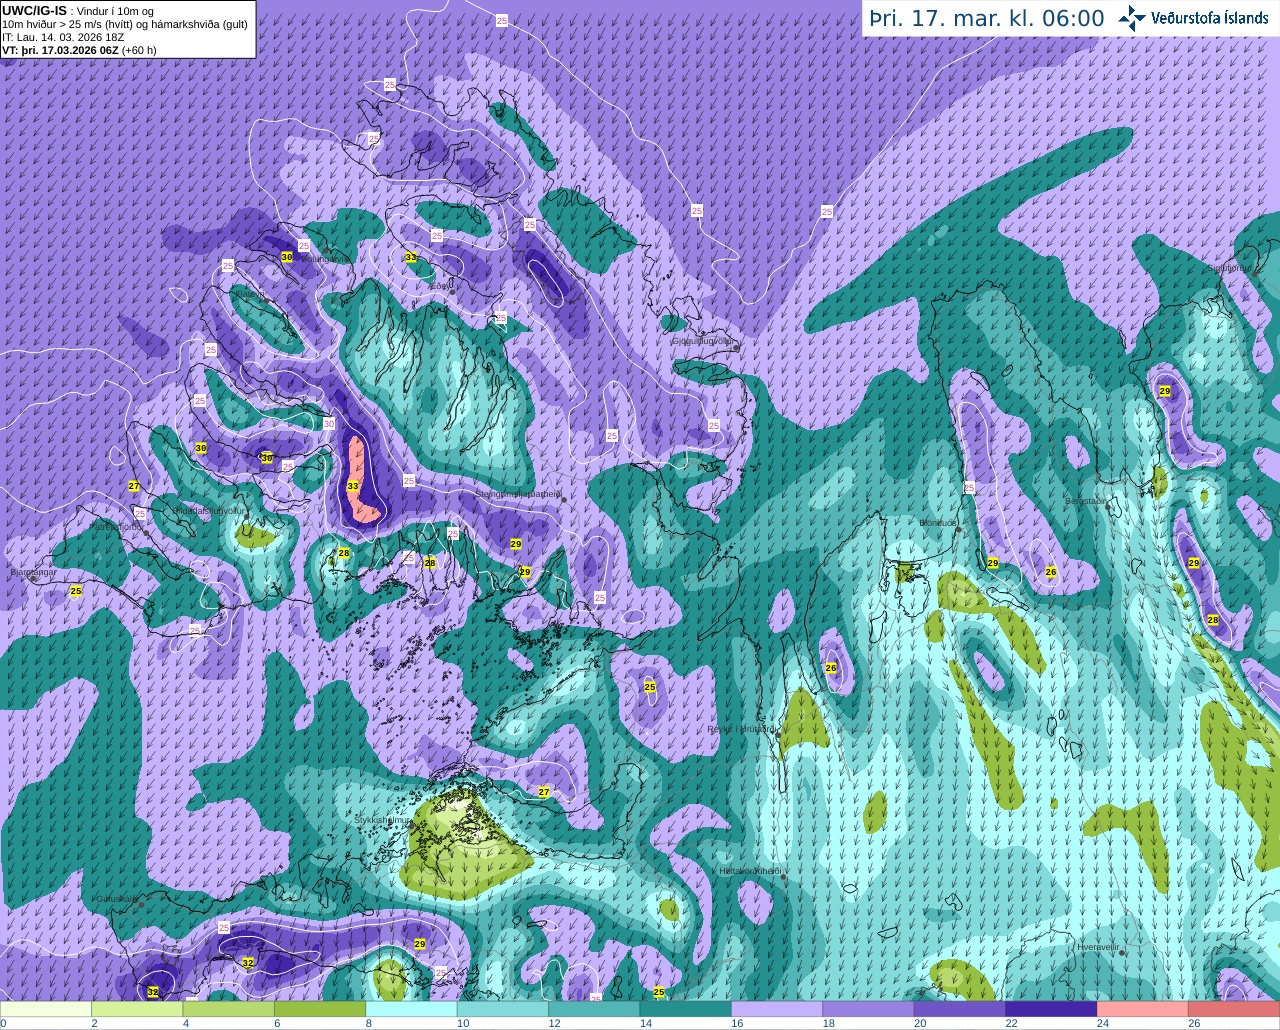Pick the dark teal 14–16 legend swatch

[x=685, y=1009]
